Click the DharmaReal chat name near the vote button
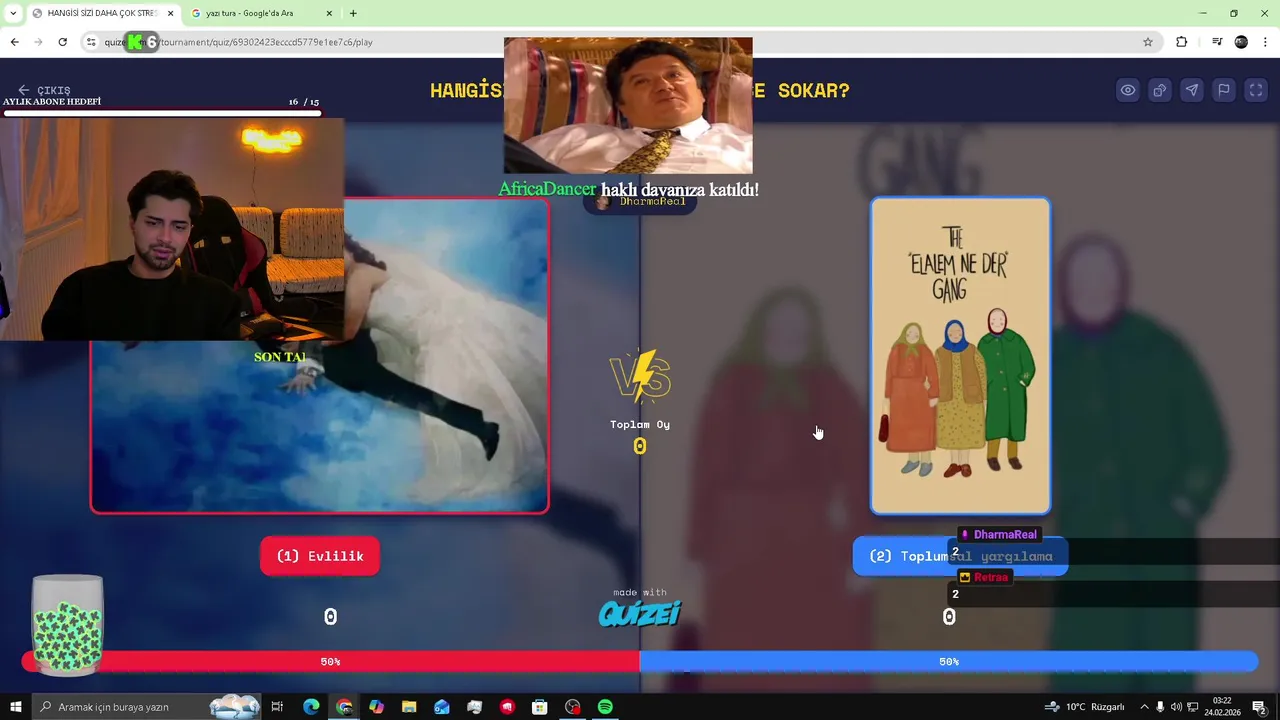The image size is (1280, 720). tap(1005, 535)
